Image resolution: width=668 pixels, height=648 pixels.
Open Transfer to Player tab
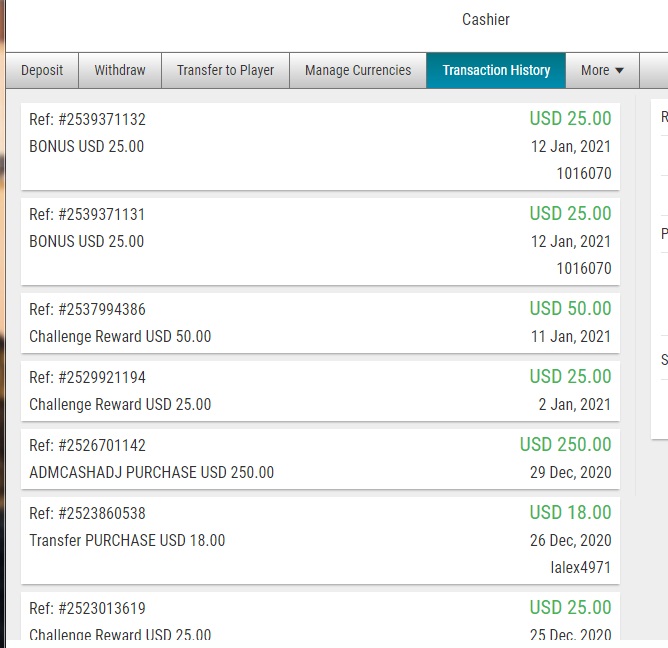[x=225, y=70]
